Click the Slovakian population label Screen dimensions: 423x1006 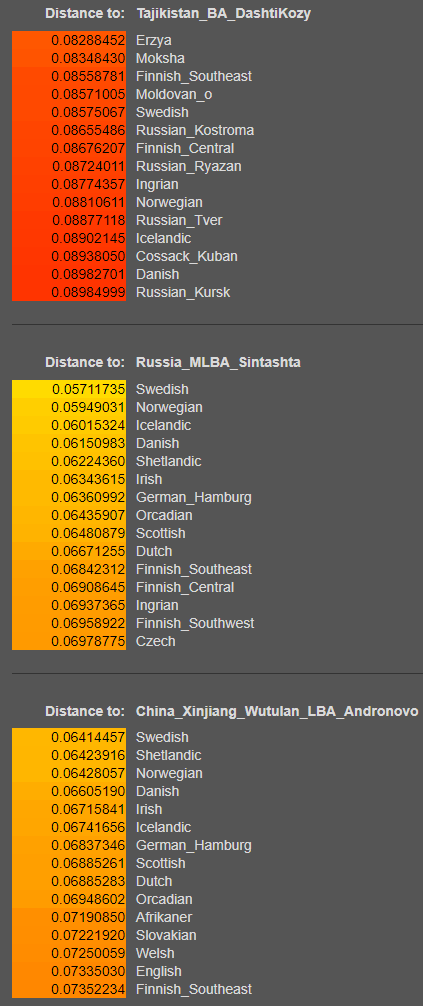pyautogui.click(x=166, y=935)
